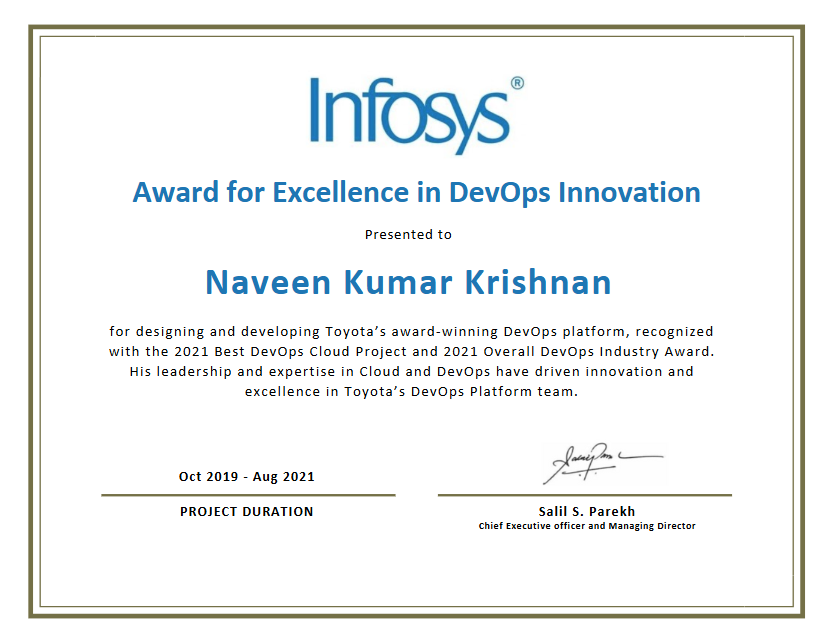Click 'Chief Executive officer and Managing Director' title

(586, 526)
